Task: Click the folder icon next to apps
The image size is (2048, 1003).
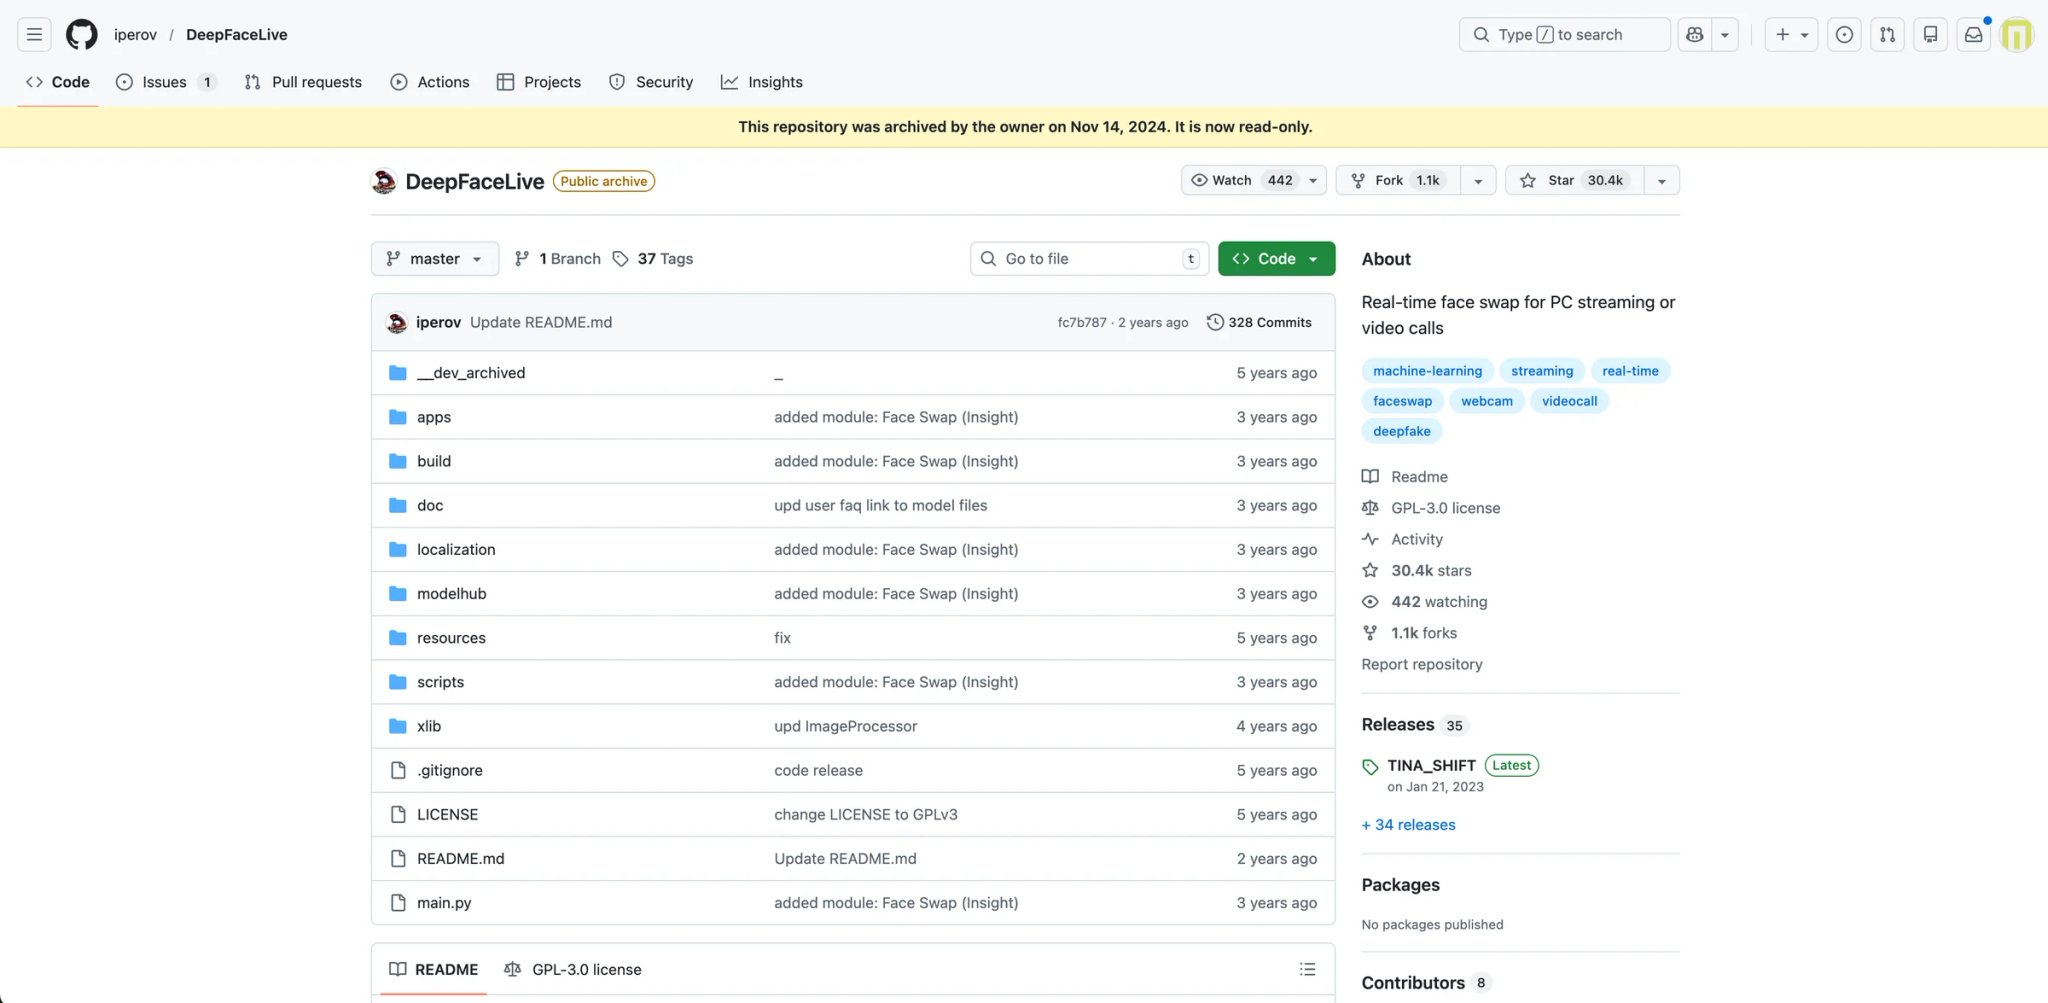Action: 398,417
